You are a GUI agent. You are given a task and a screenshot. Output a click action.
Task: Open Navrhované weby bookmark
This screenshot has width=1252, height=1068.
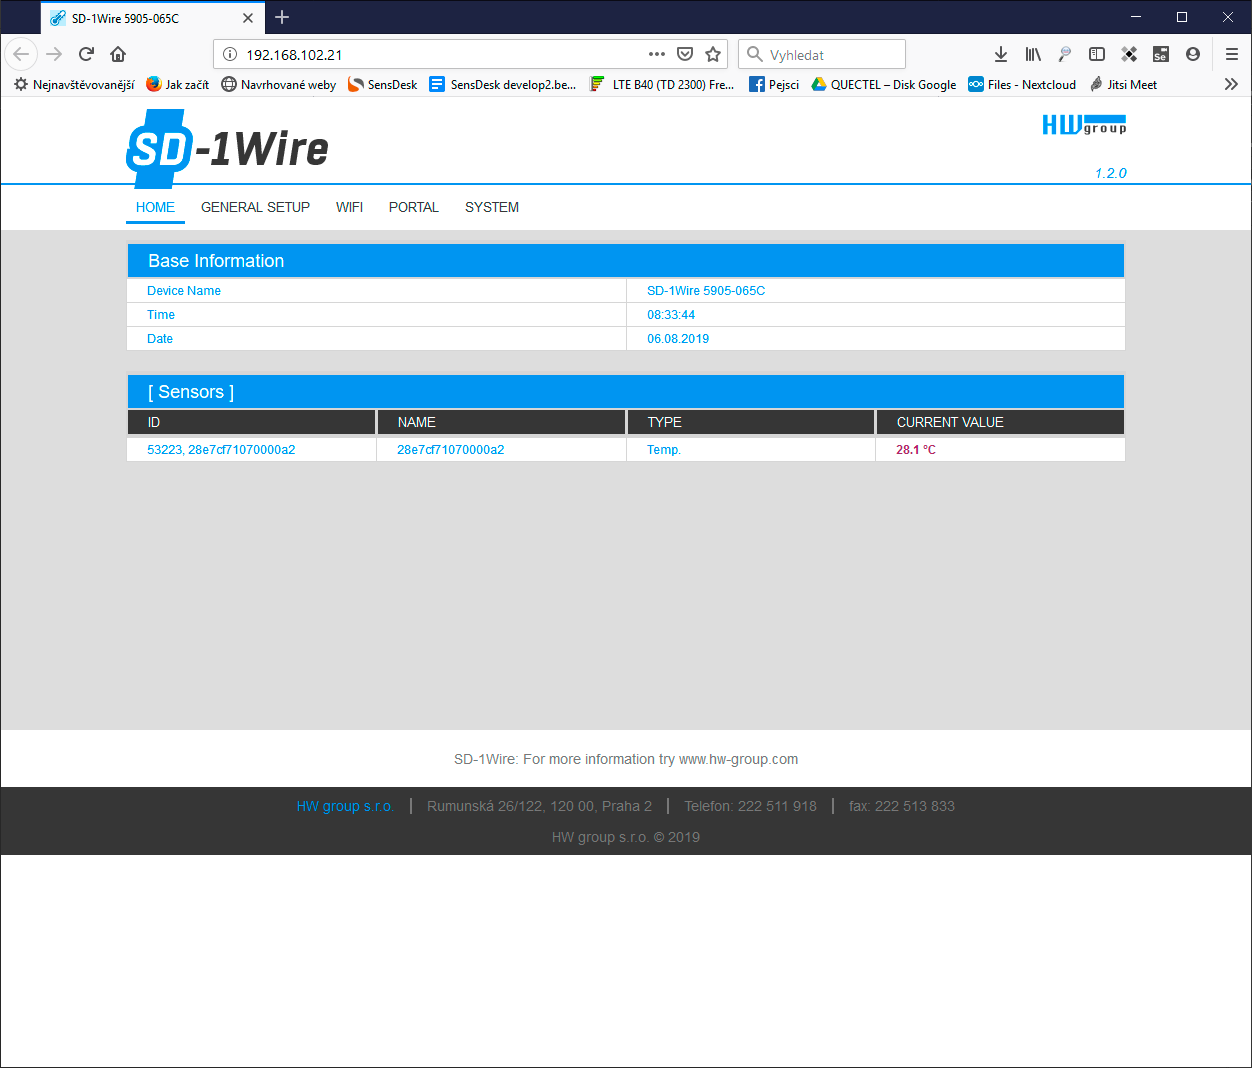[x=278, y=84]
